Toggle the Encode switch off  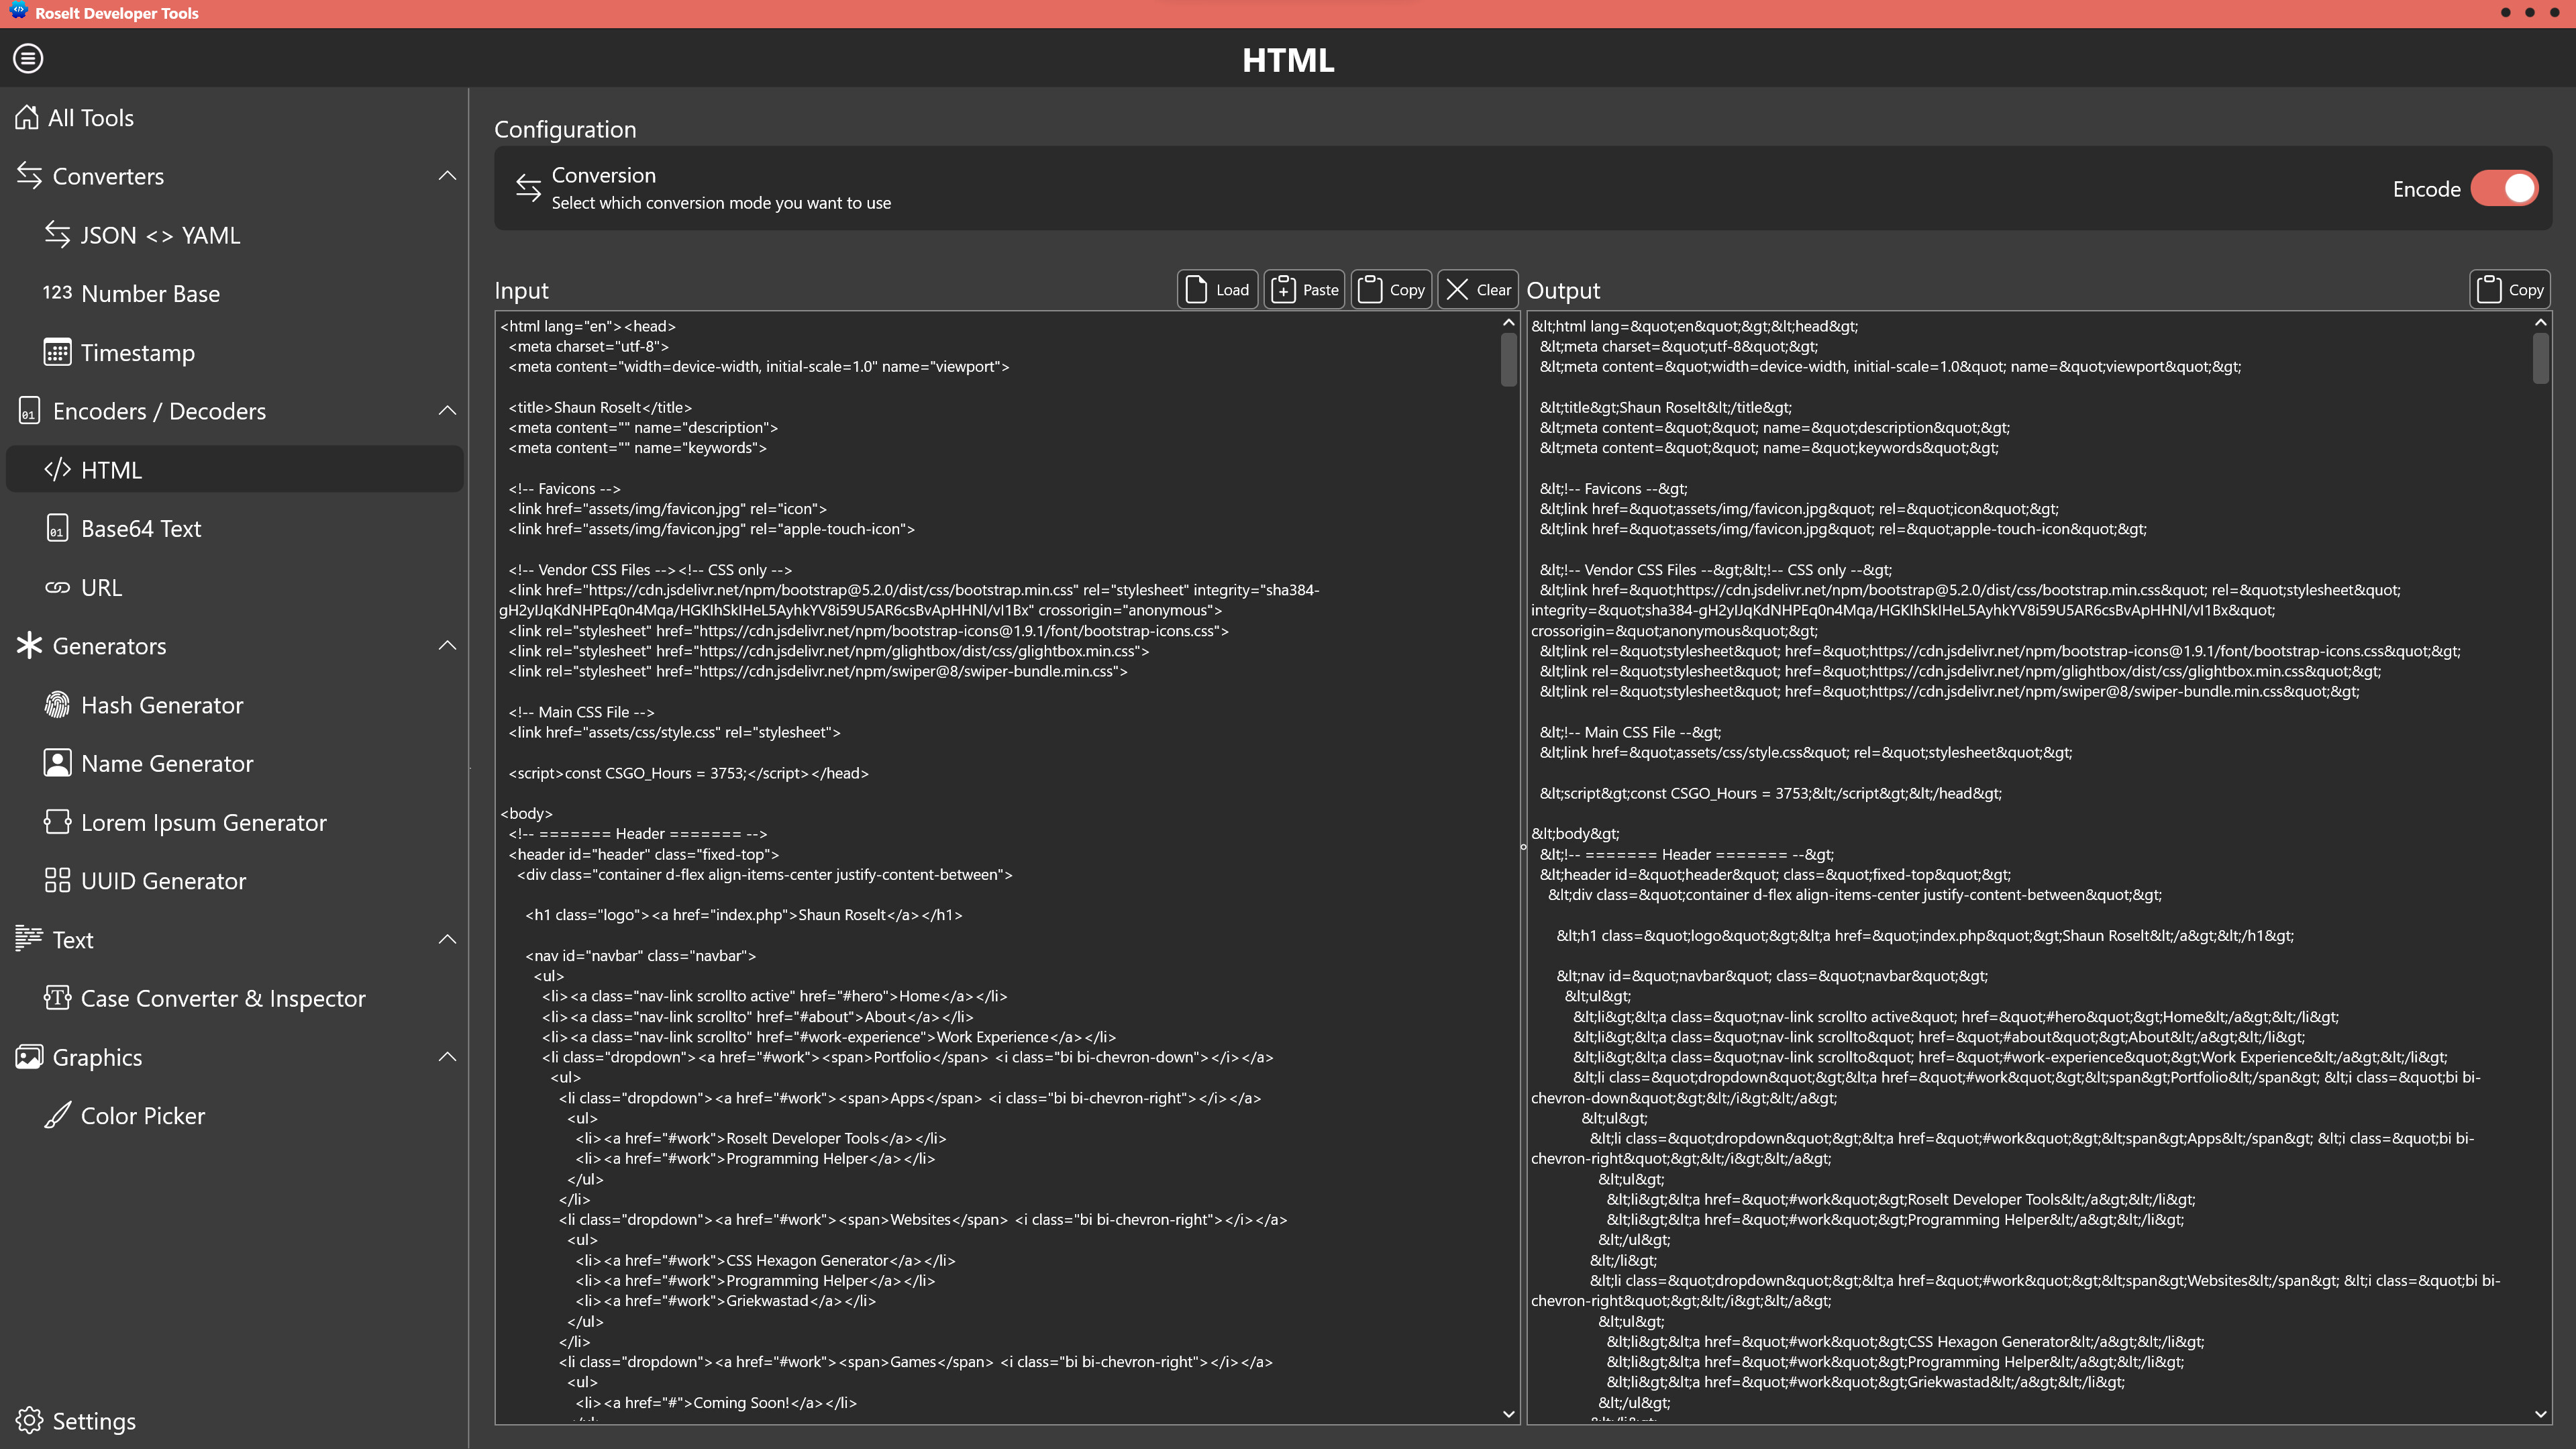(2504, 188)
